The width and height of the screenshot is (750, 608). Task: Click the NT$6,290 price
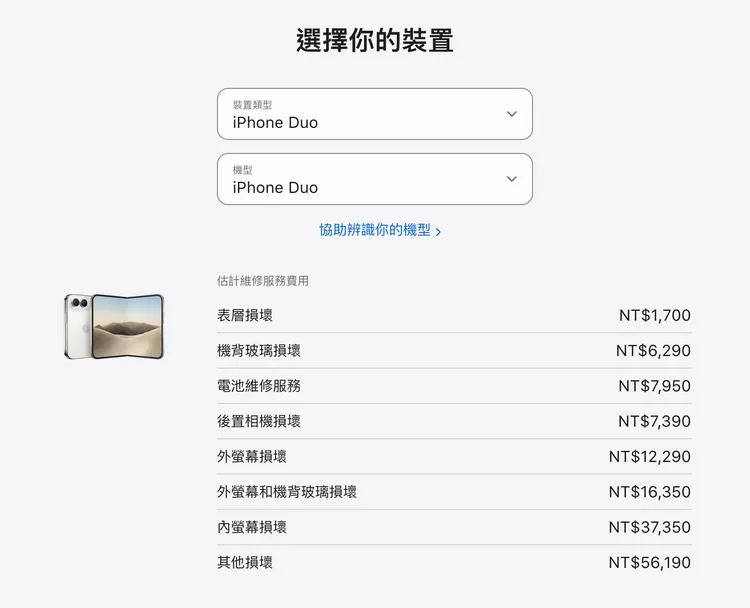click(x=653, y=351)
